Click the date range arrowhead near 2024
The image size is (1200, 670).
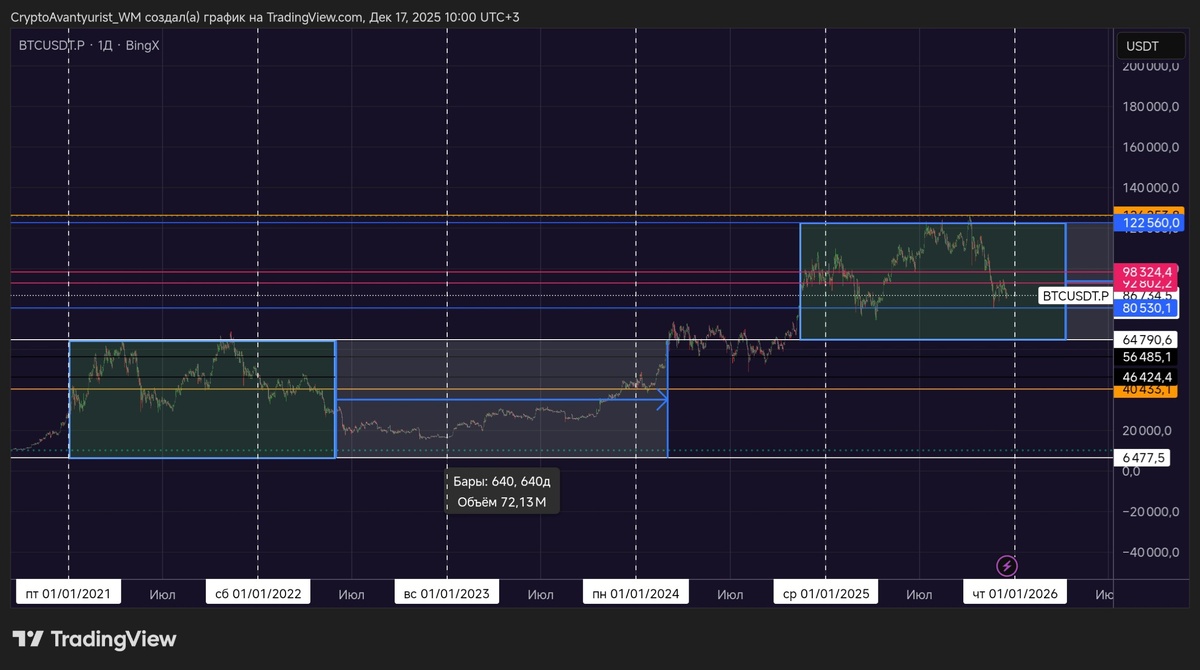tap(661, 400)
